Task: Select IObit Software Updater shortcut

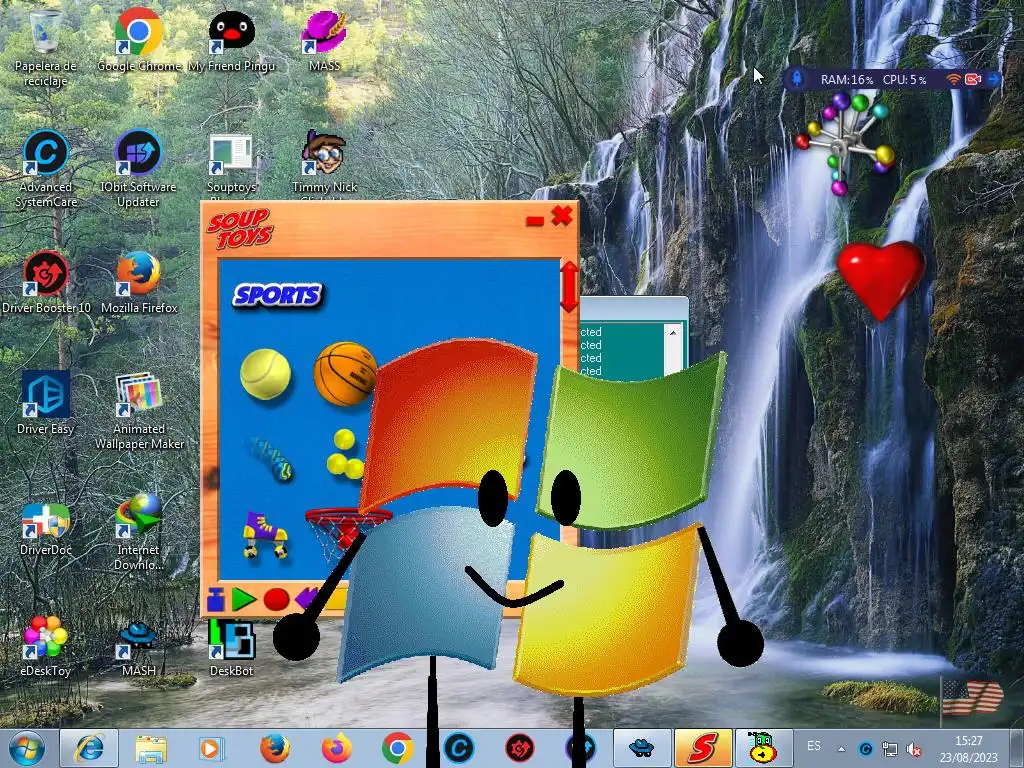Action: (138, 168)
